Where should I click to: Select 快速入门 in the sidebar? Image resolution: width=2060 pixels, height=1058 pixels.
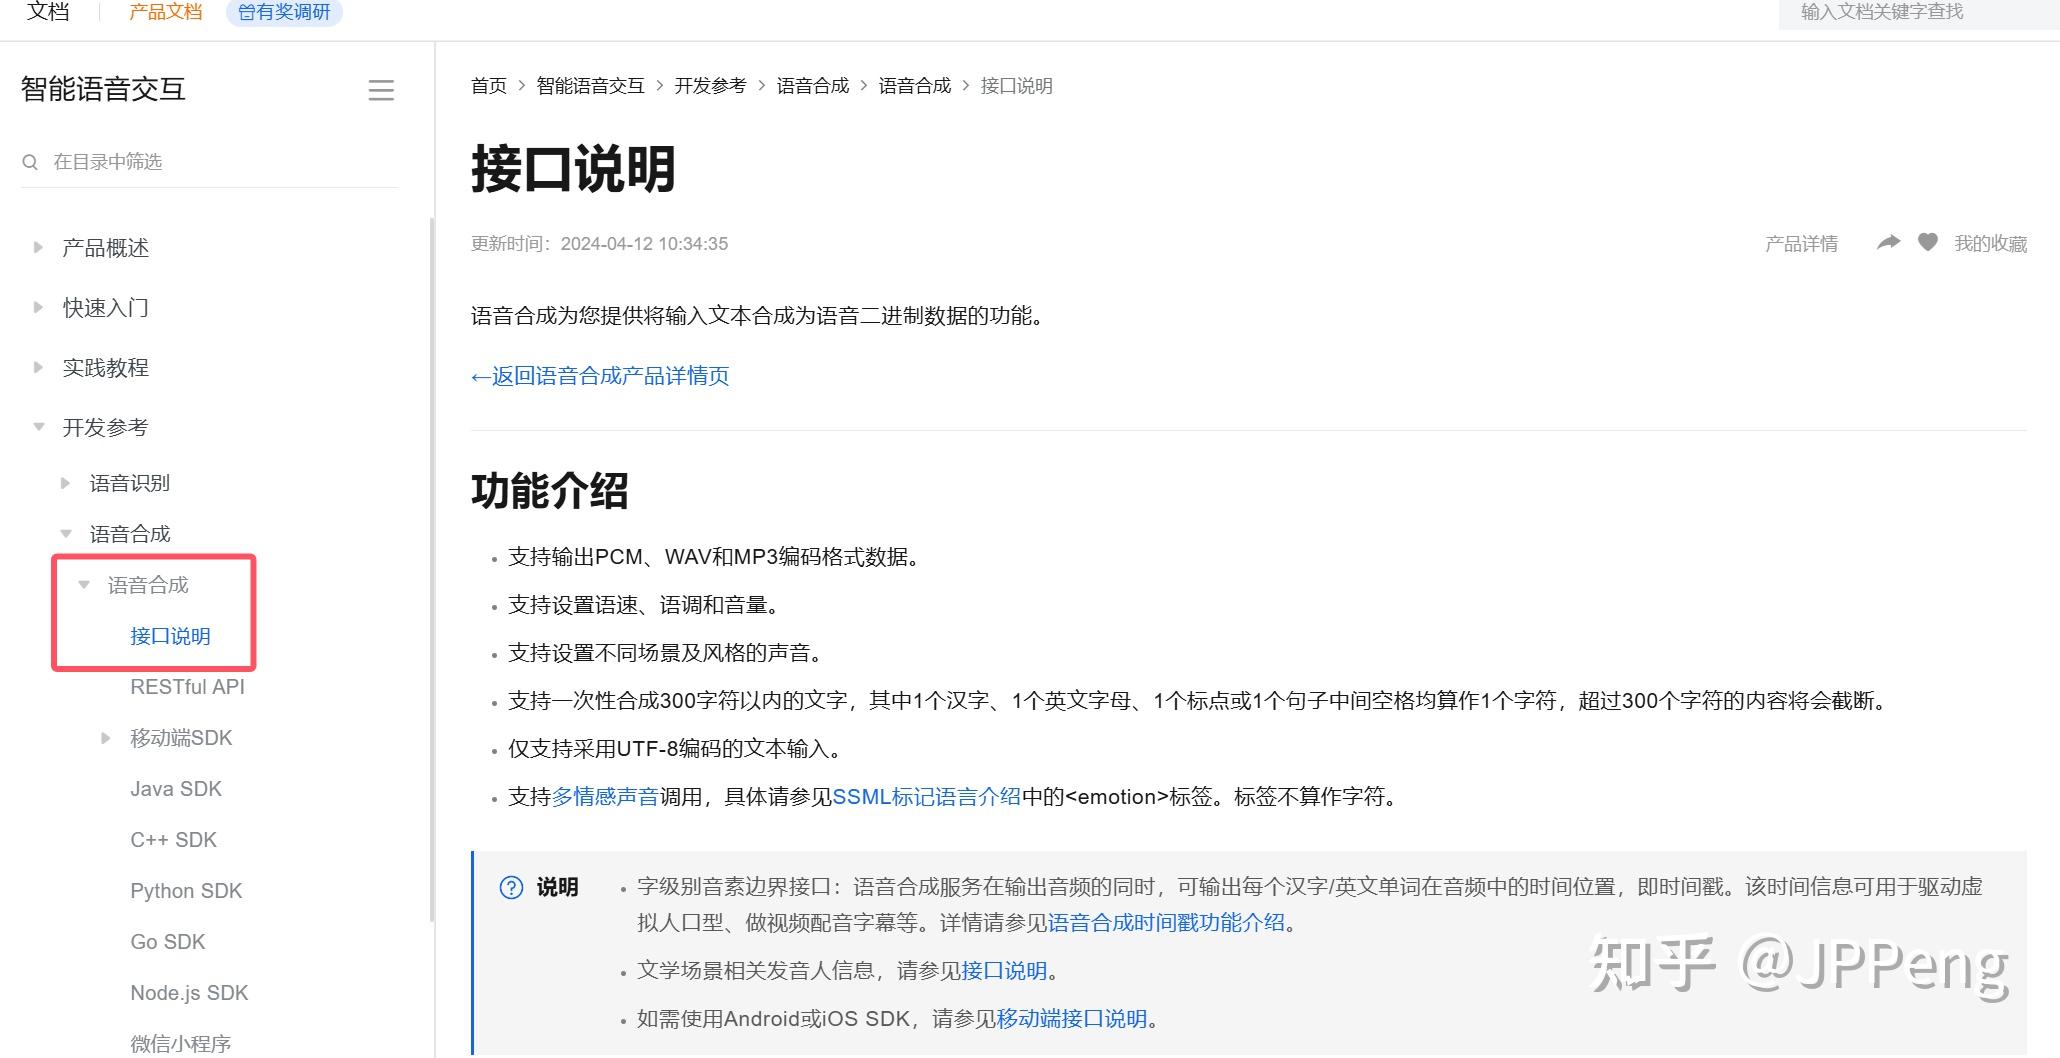[105, 308]
